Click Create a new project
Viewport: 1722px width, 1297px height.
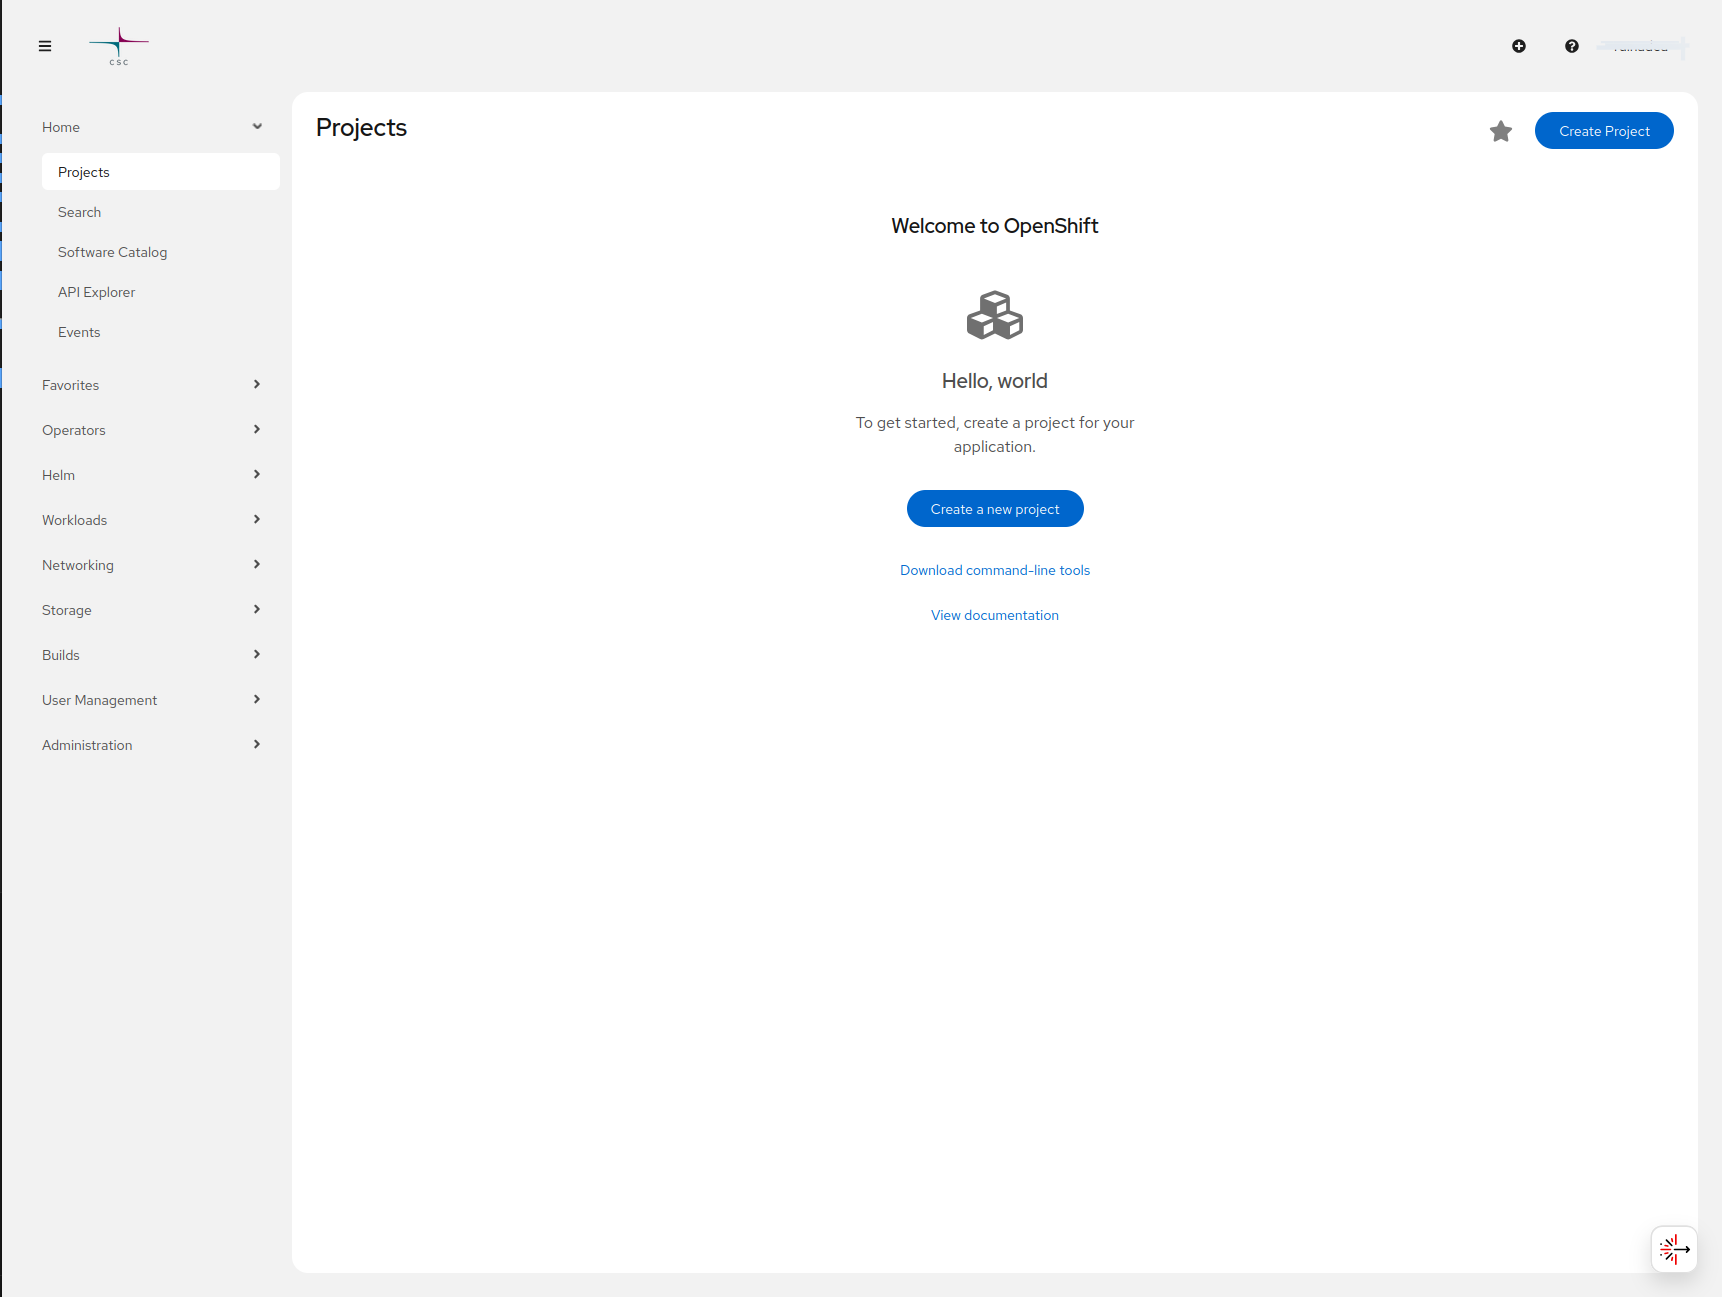[994, 508]
